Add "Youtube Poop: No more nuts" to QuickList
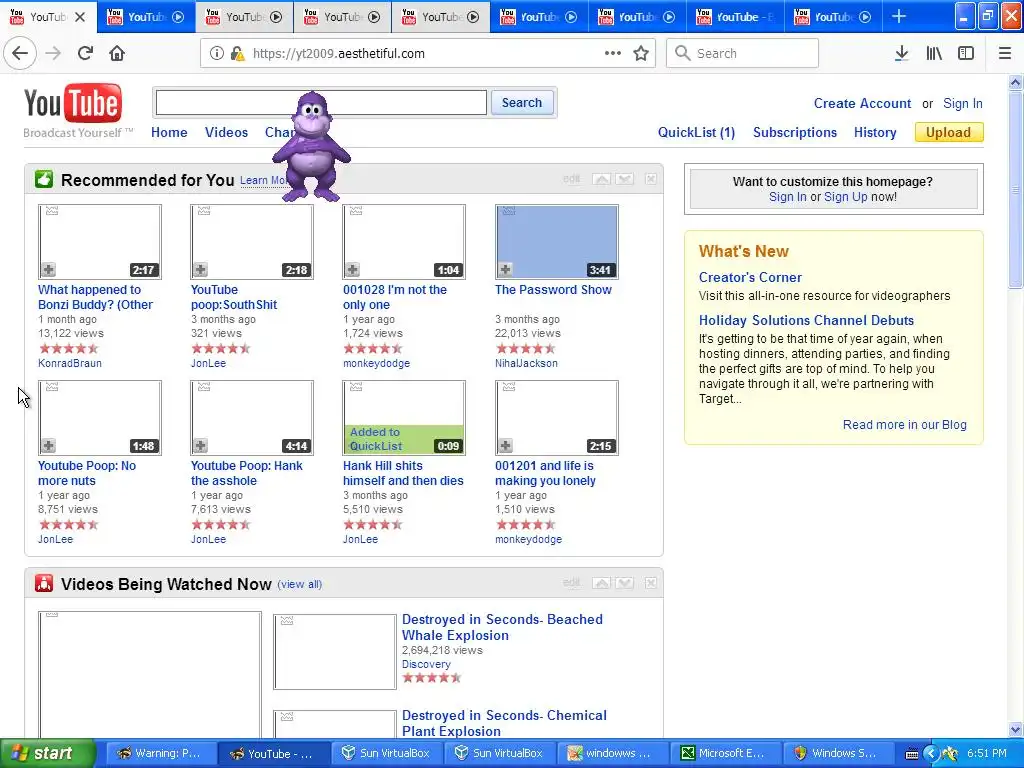The image size is (1024, 768). (x=48, y=446)
